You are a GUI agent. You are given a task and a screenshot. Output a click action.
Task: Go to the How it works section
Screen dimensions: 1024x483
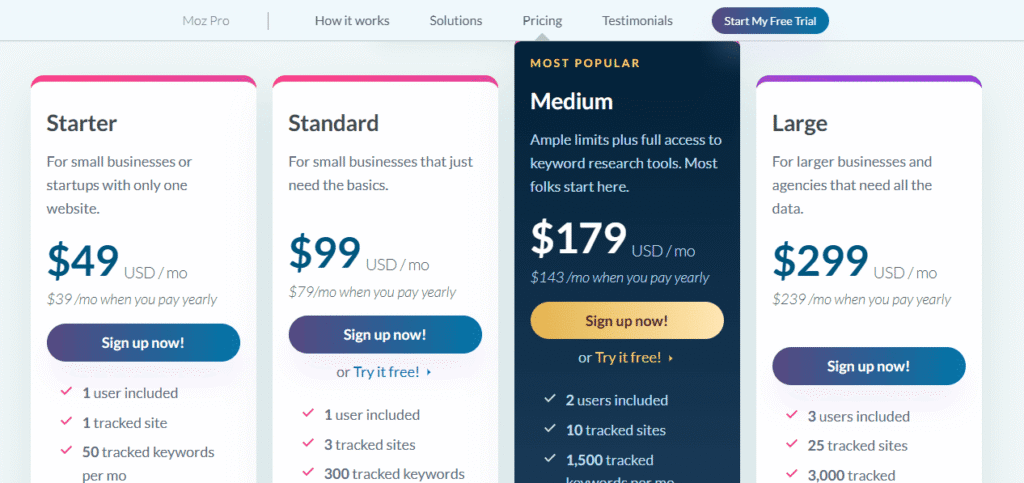pos(352,20)
